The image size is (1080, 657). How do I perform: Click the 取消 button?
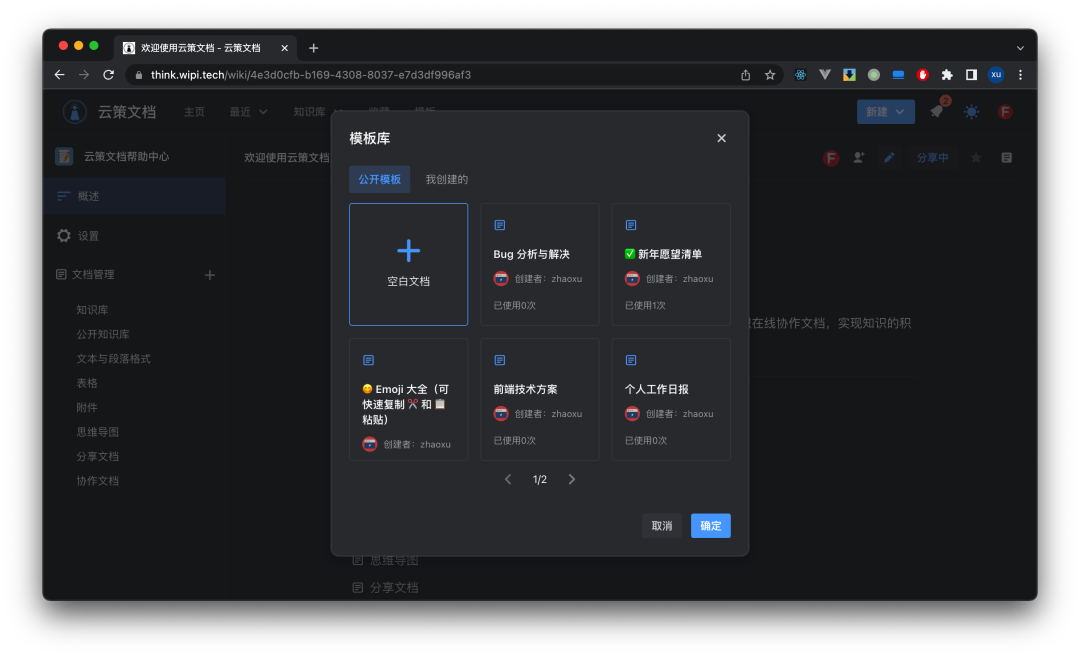662,526
